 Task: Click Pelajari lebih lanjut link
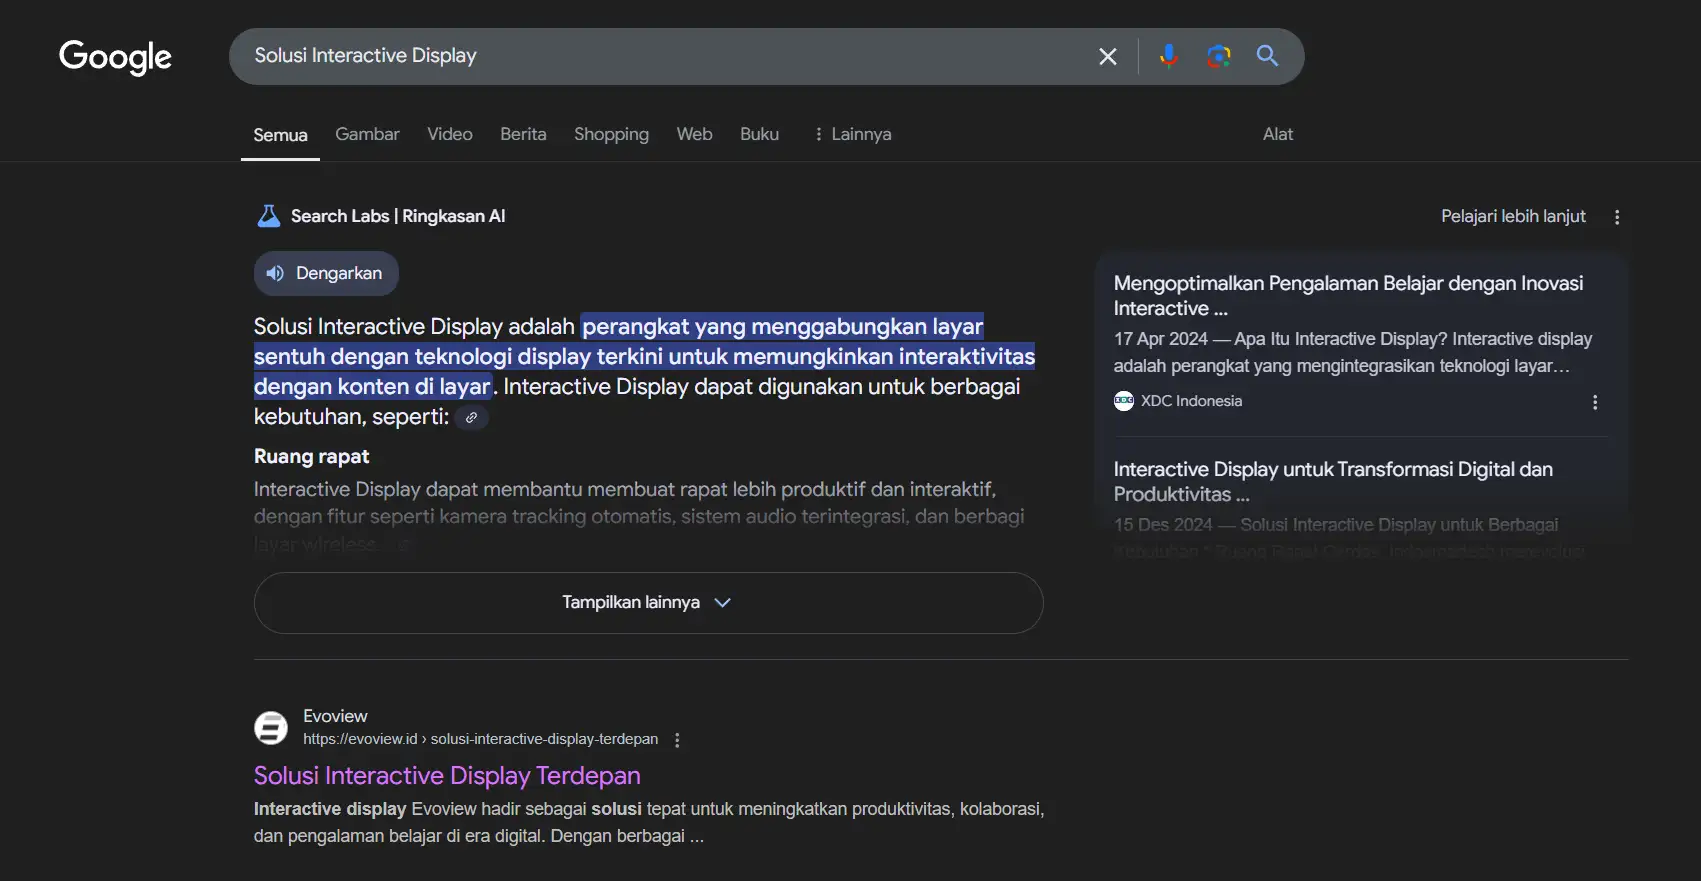click(x=1513, y=216)
